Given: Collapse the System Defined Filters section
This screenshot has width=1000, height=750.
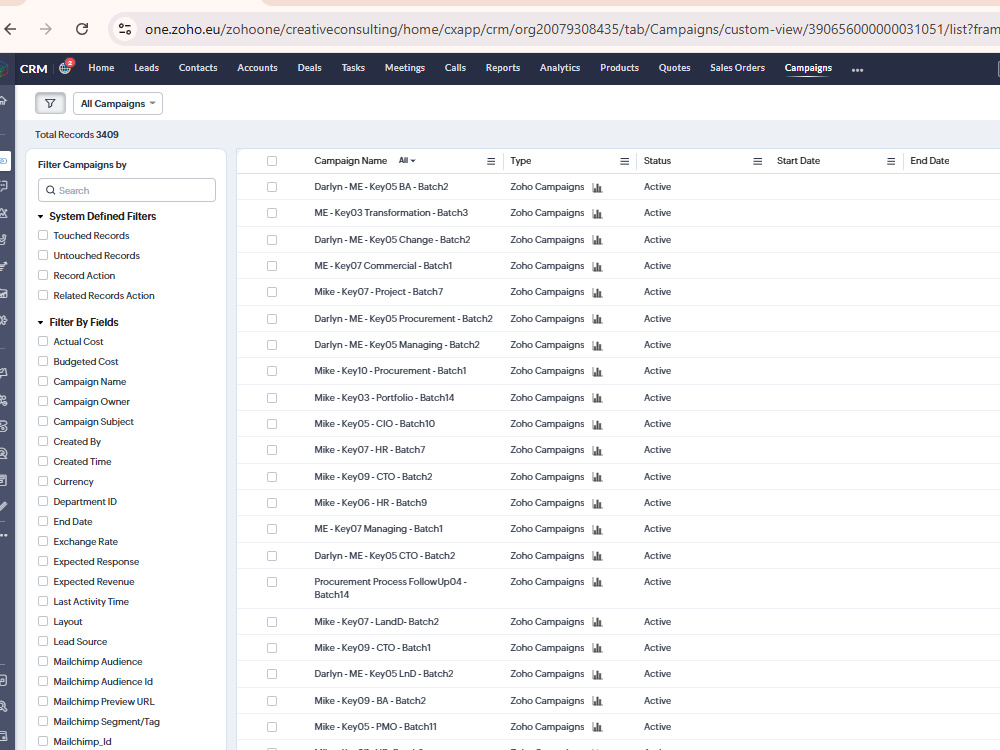Looking at the screenshot, I should coord(40,217).
